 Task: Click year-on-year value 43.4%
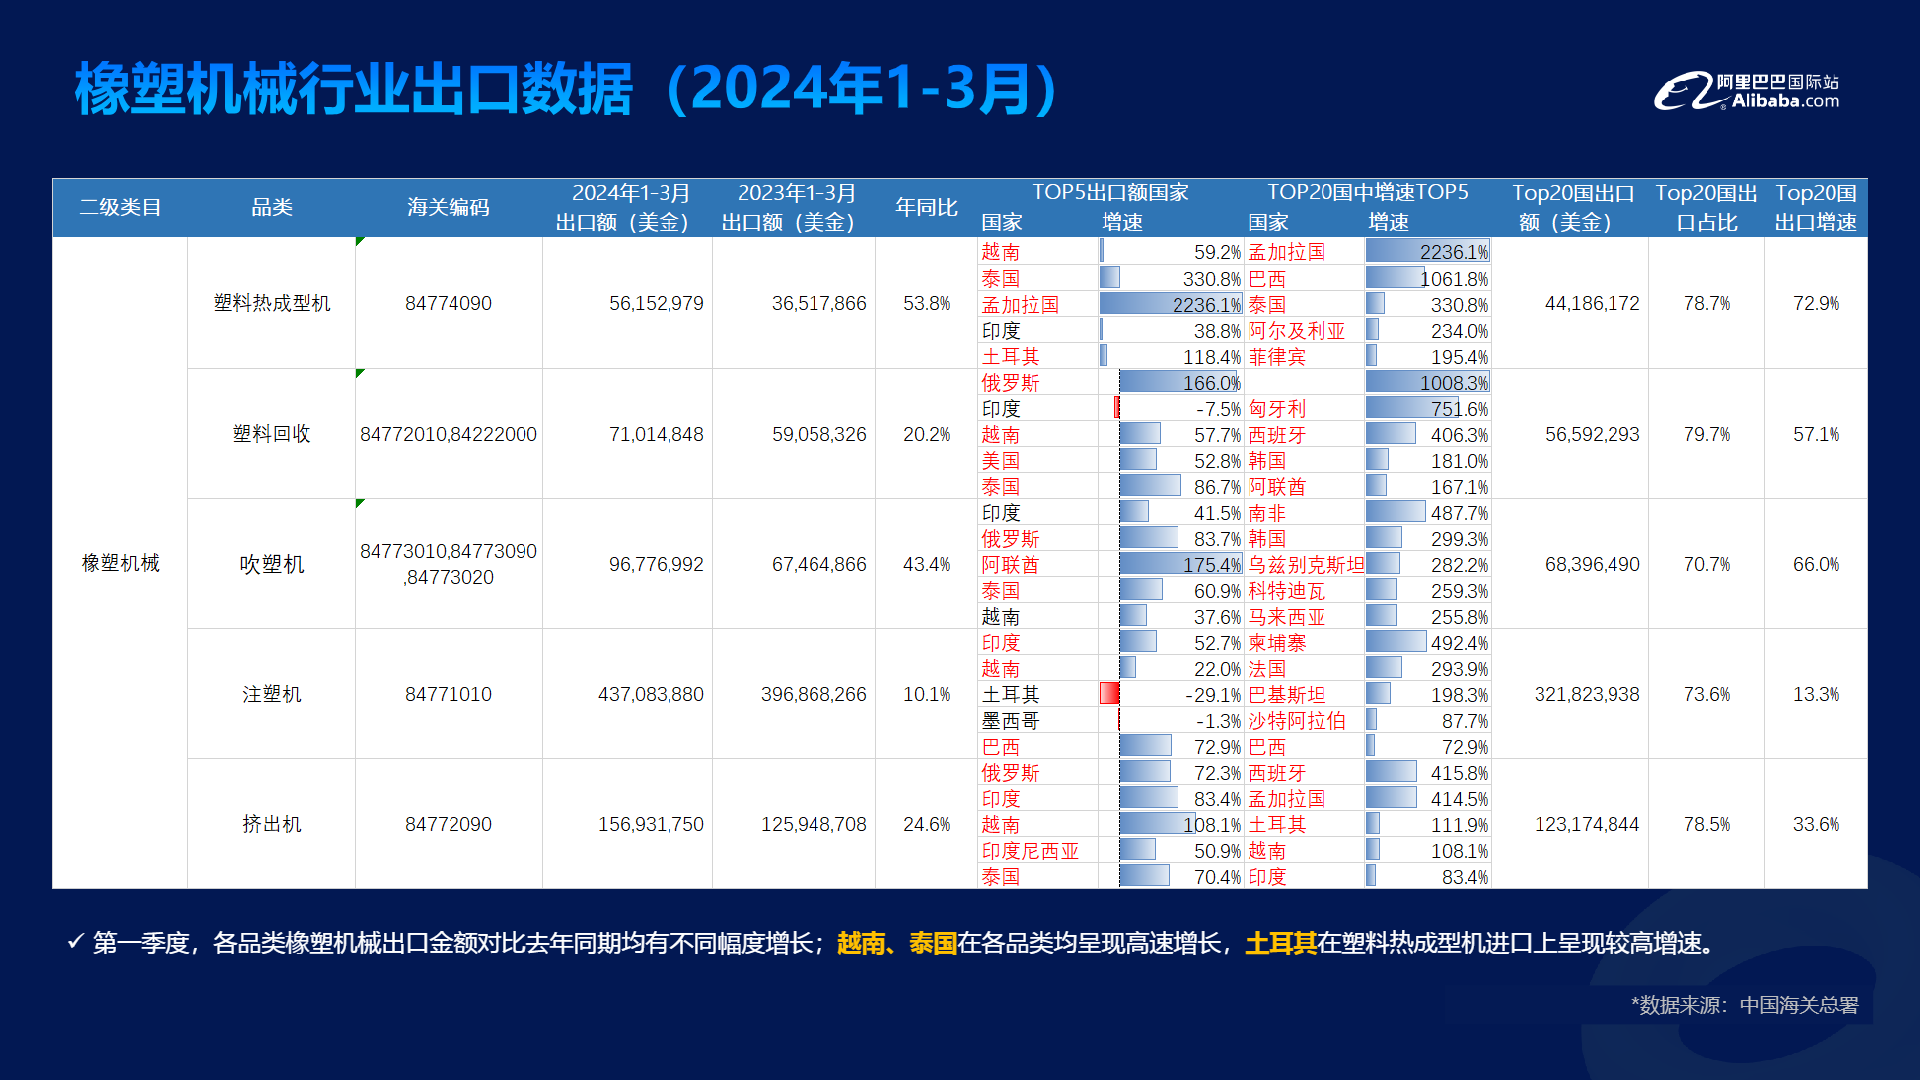point(926,564)
